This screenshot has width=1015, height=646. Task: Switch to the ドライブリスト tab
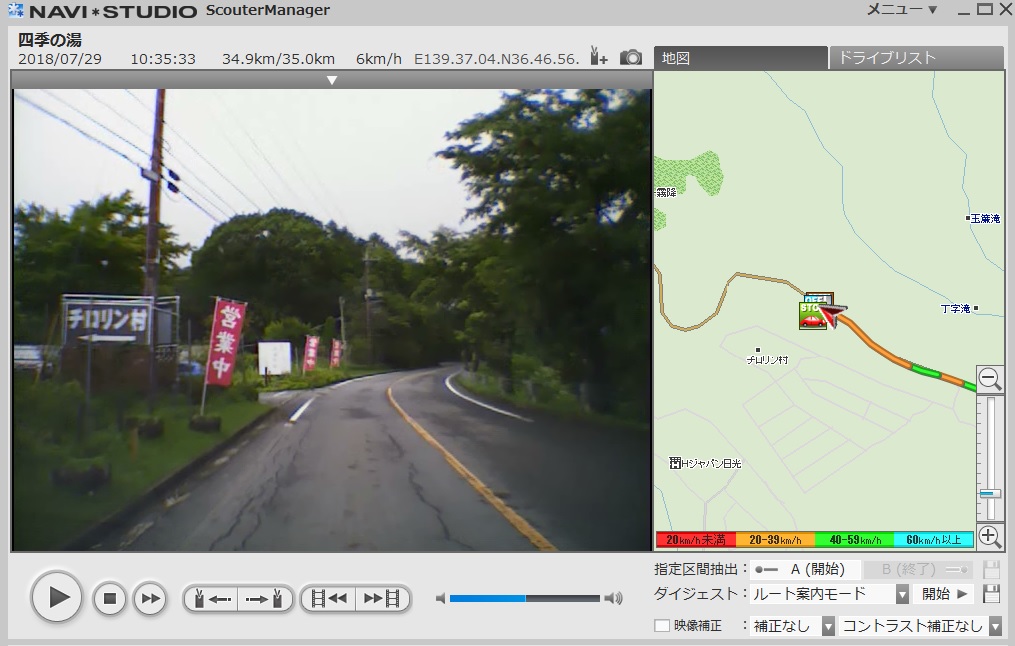[914, 58]
